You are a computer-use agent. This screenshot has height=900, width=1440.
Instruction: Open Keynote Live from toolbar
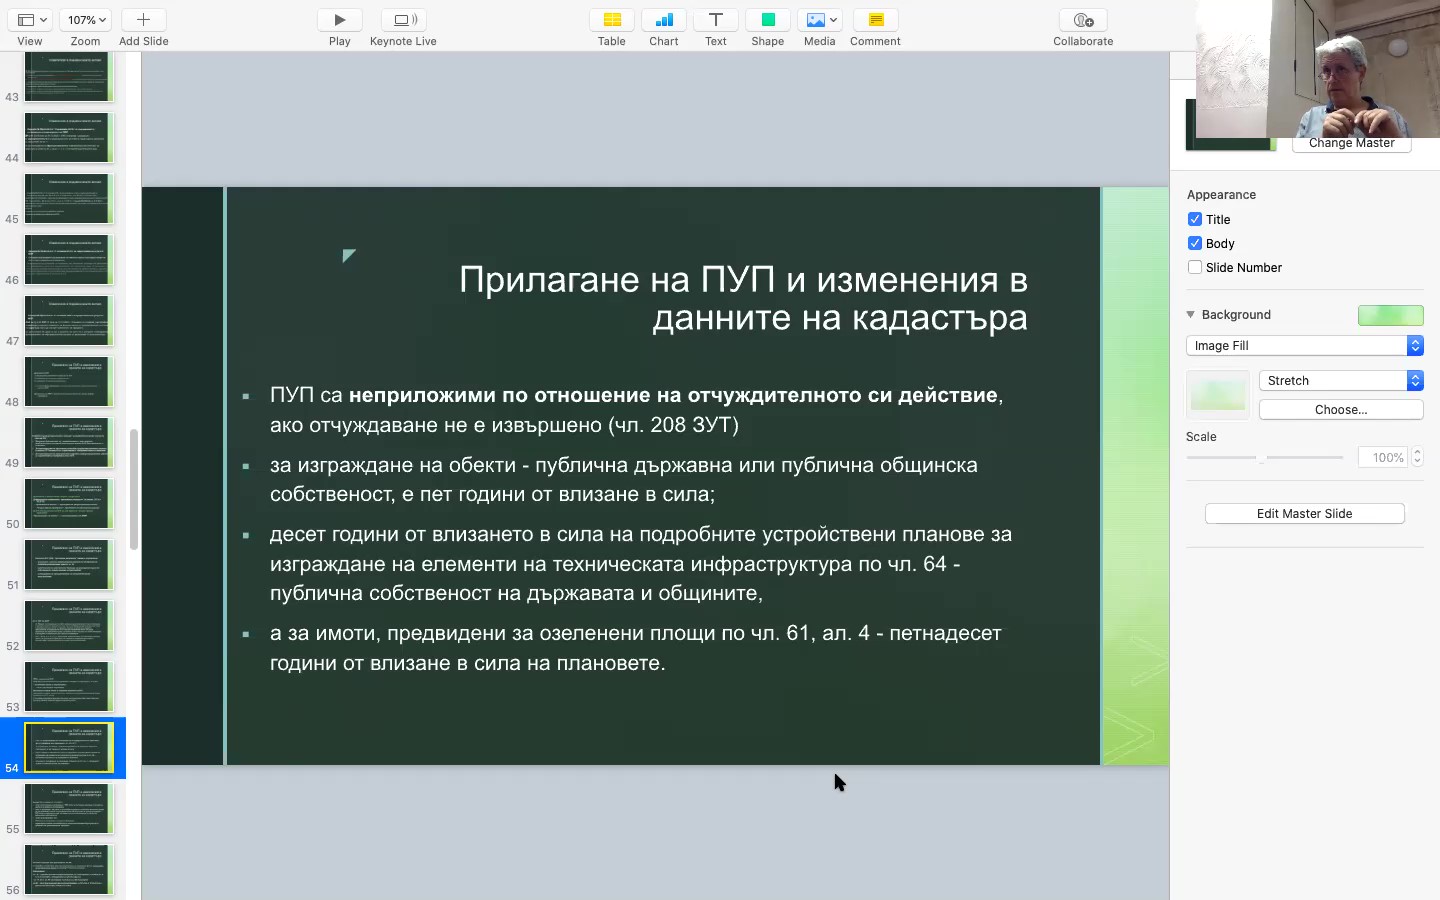click(403, 20)
